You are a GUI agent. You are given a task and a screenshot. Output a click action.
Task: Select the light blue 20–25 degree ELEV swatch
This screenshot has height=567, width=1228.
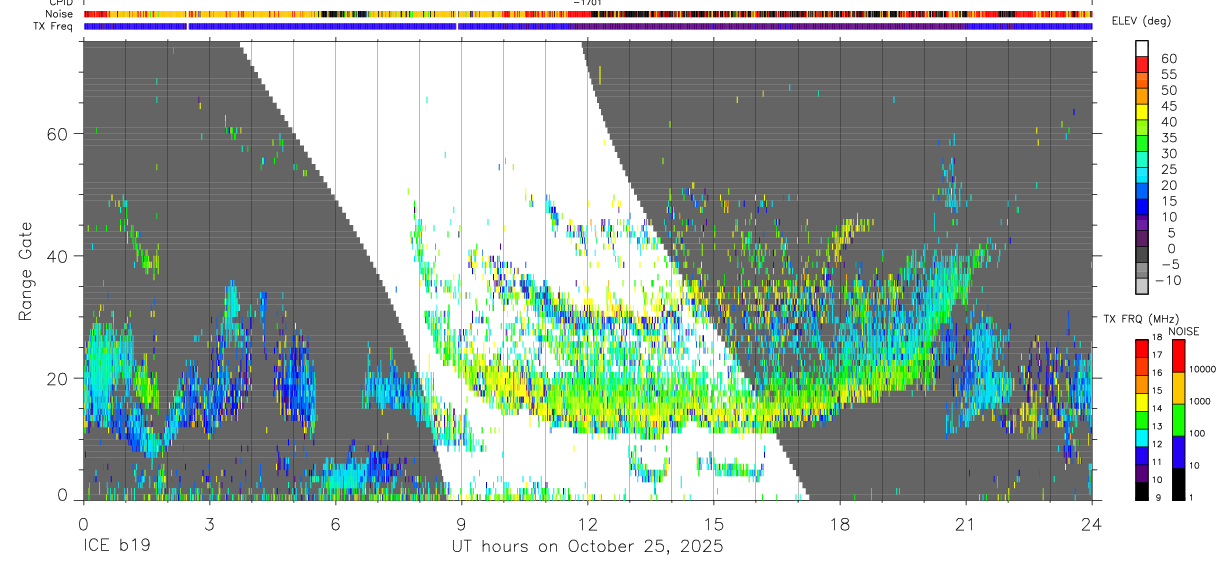1143,177
